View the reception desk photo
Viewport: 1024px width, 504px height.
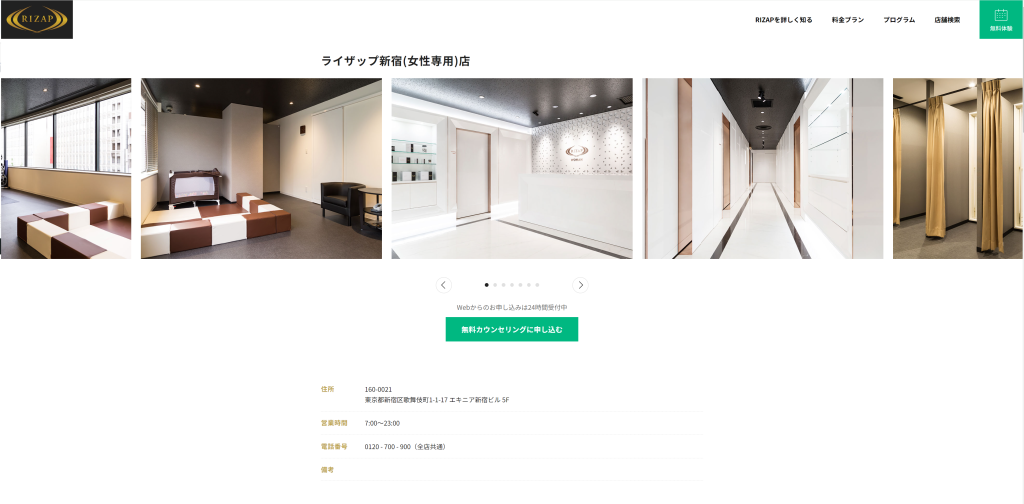[512, 168]
